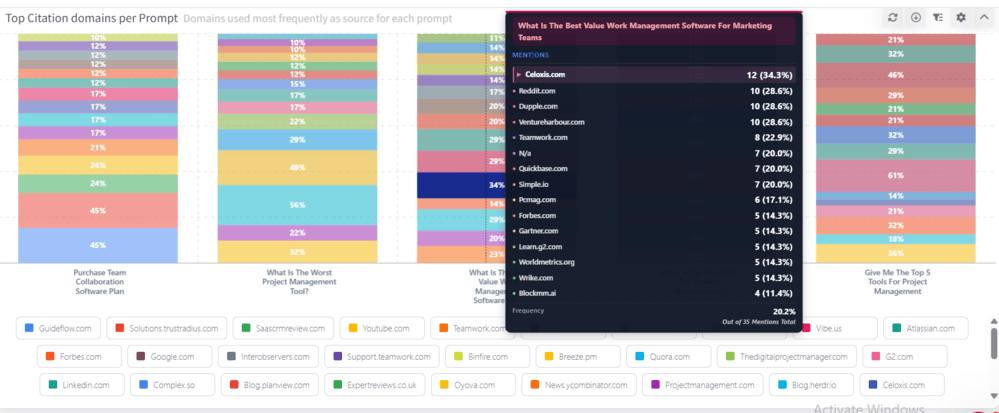This screenshot has height=413, width=999.
Task: Toggle G2.com legend item
Action: click(905, 357)
